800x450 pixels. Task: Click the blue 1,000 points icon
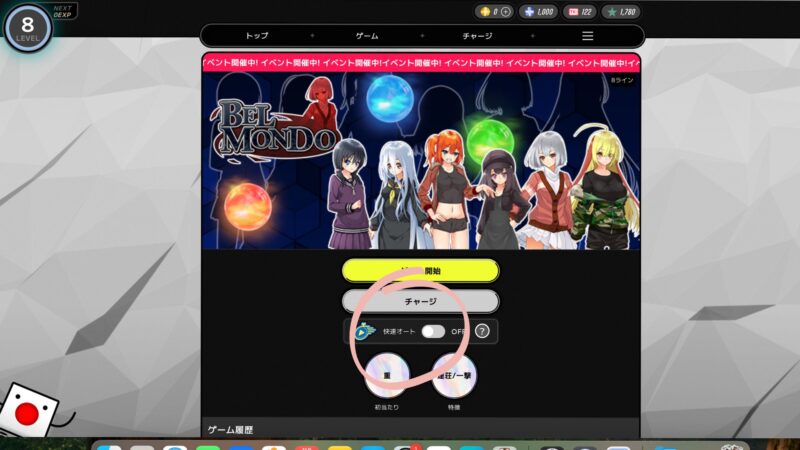tap(529, 12)
